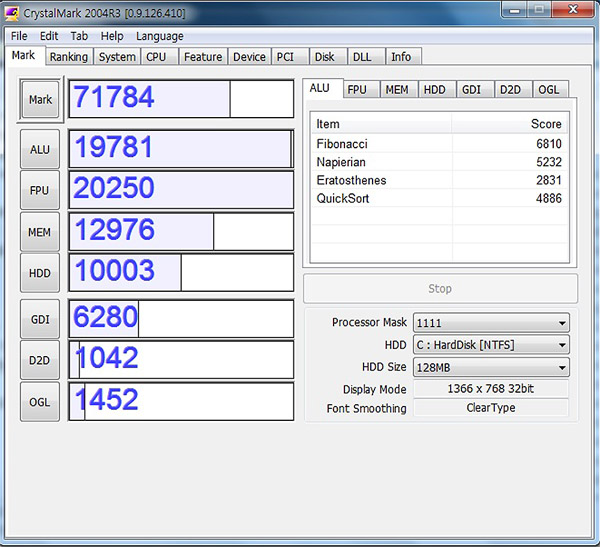
Task: Open the HDD drive dropdown
Action: click(491, 345)
